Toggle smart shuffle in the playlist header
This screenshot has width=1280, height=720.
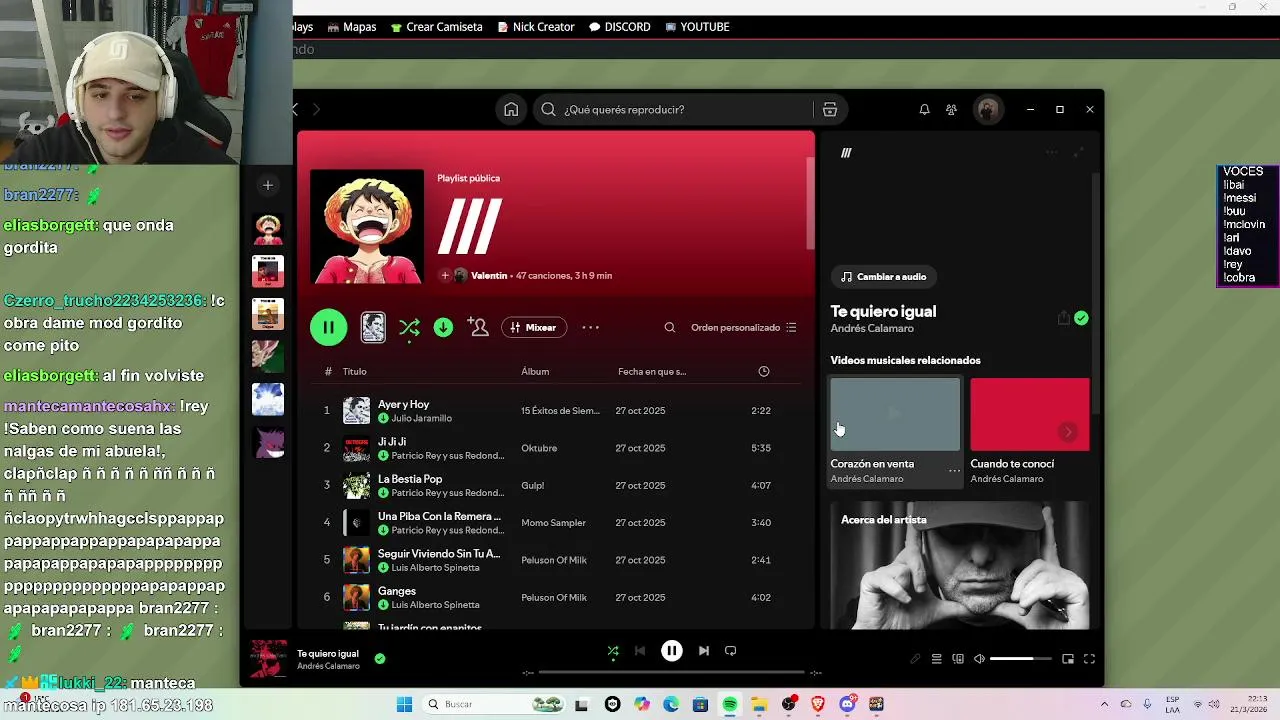pyautogui.click(x=409, y=328)
